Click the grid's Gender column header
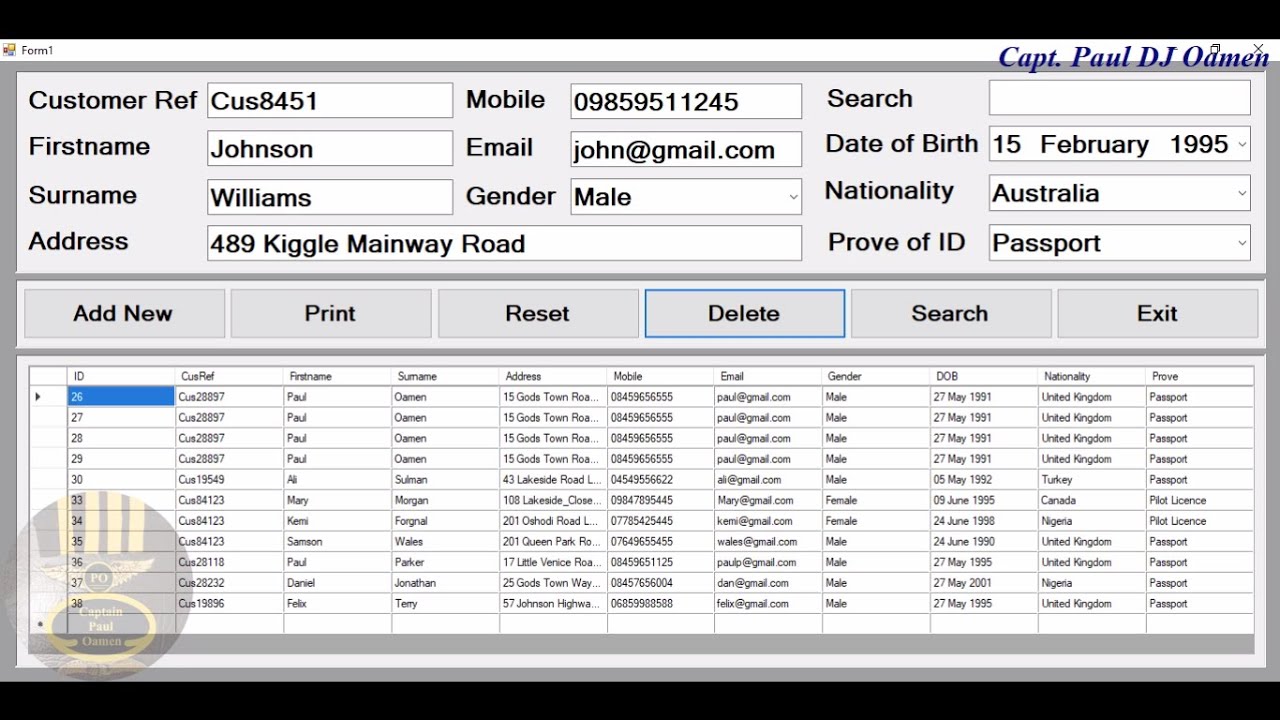The image size is (1280, 720). click(876, 376)
